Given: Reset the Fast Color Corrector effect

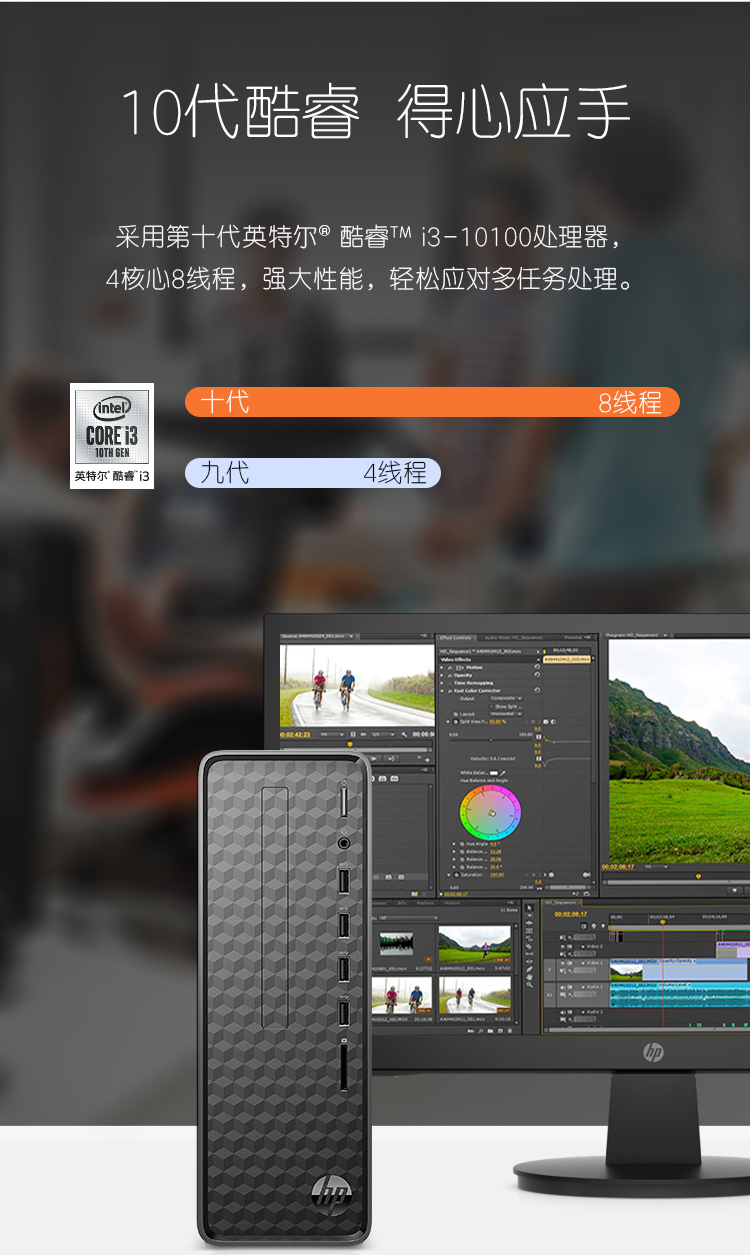Looking at the screenshot, I should click(537, 690).
